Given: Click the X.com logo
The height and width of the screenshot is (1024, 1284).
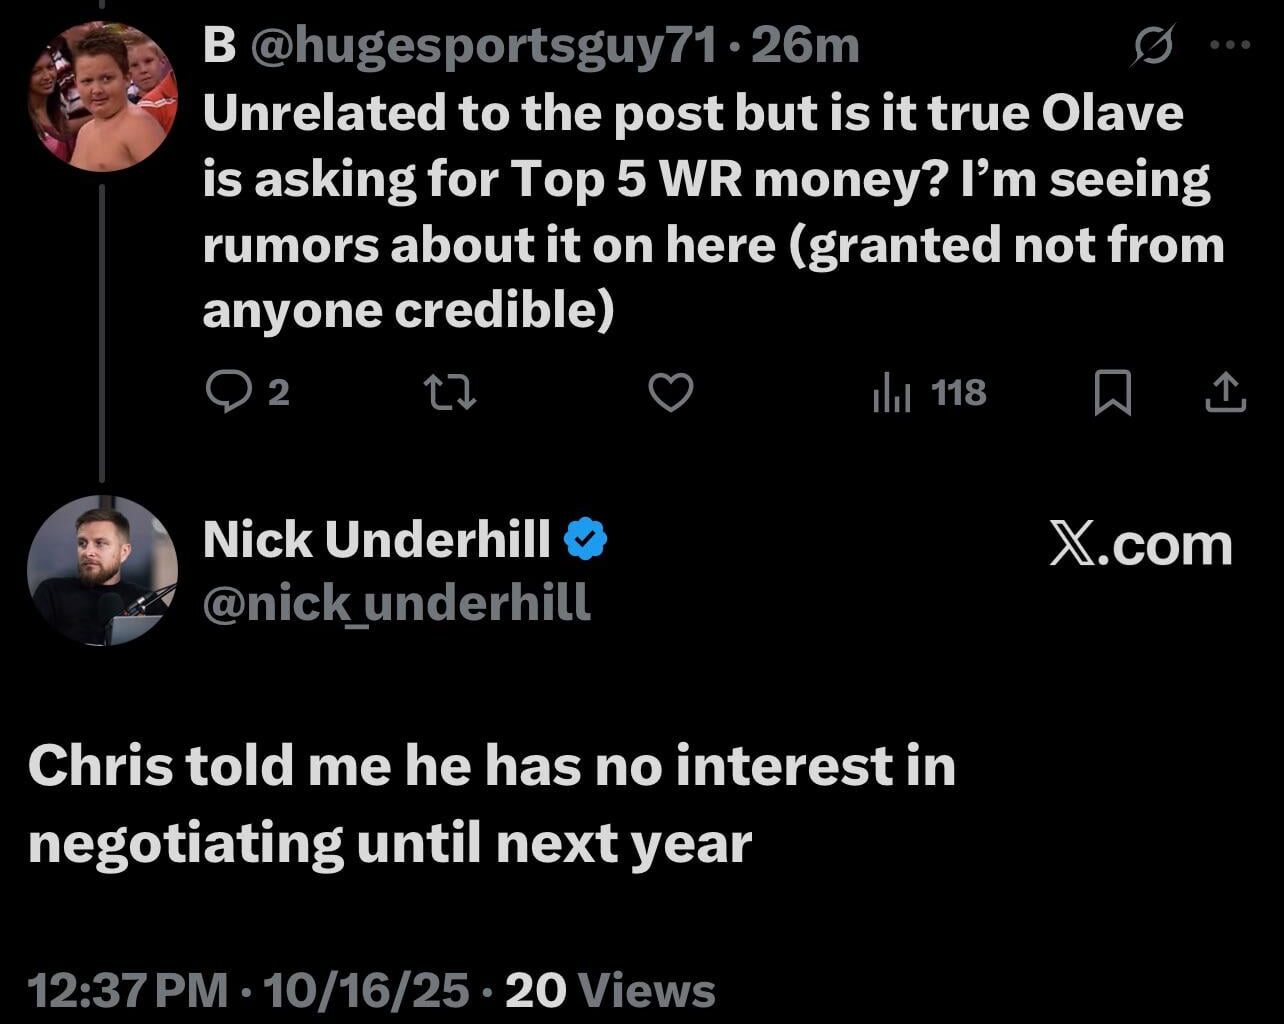Looking at the screenshot, I should pyautogui.click(x=1140, y=545).
